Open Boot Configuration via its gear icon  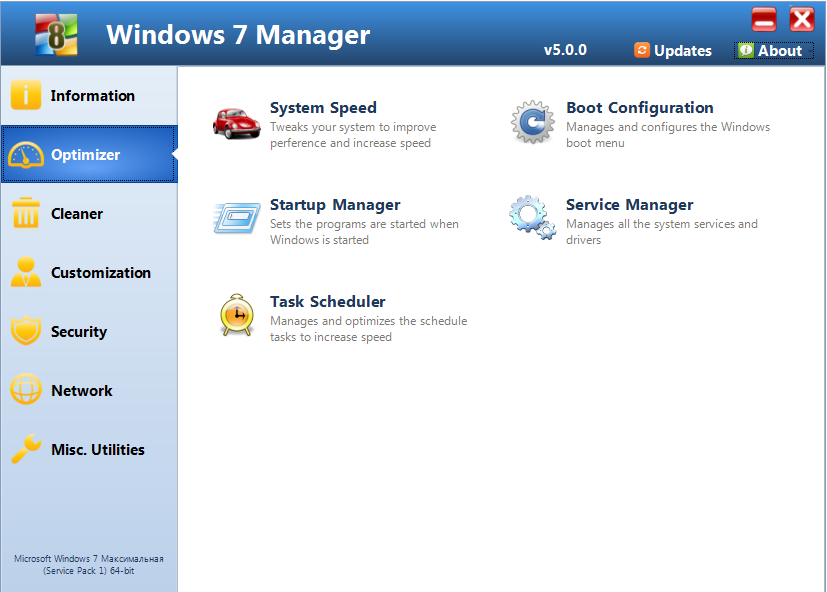coord(533,122)
